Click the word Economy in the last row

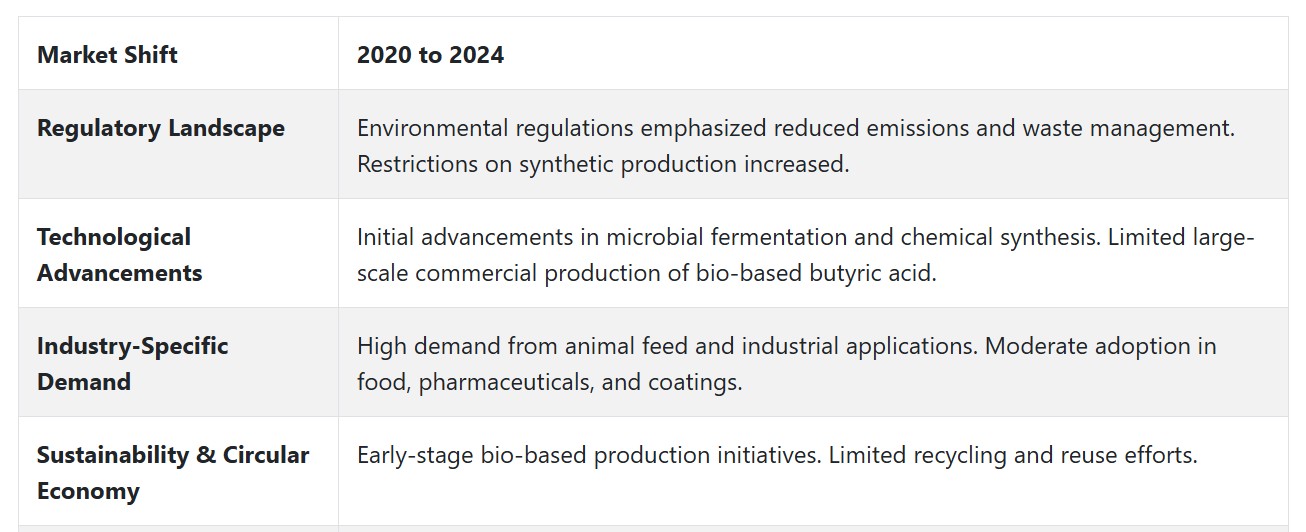pyautogui.click(x=88, y=491)
